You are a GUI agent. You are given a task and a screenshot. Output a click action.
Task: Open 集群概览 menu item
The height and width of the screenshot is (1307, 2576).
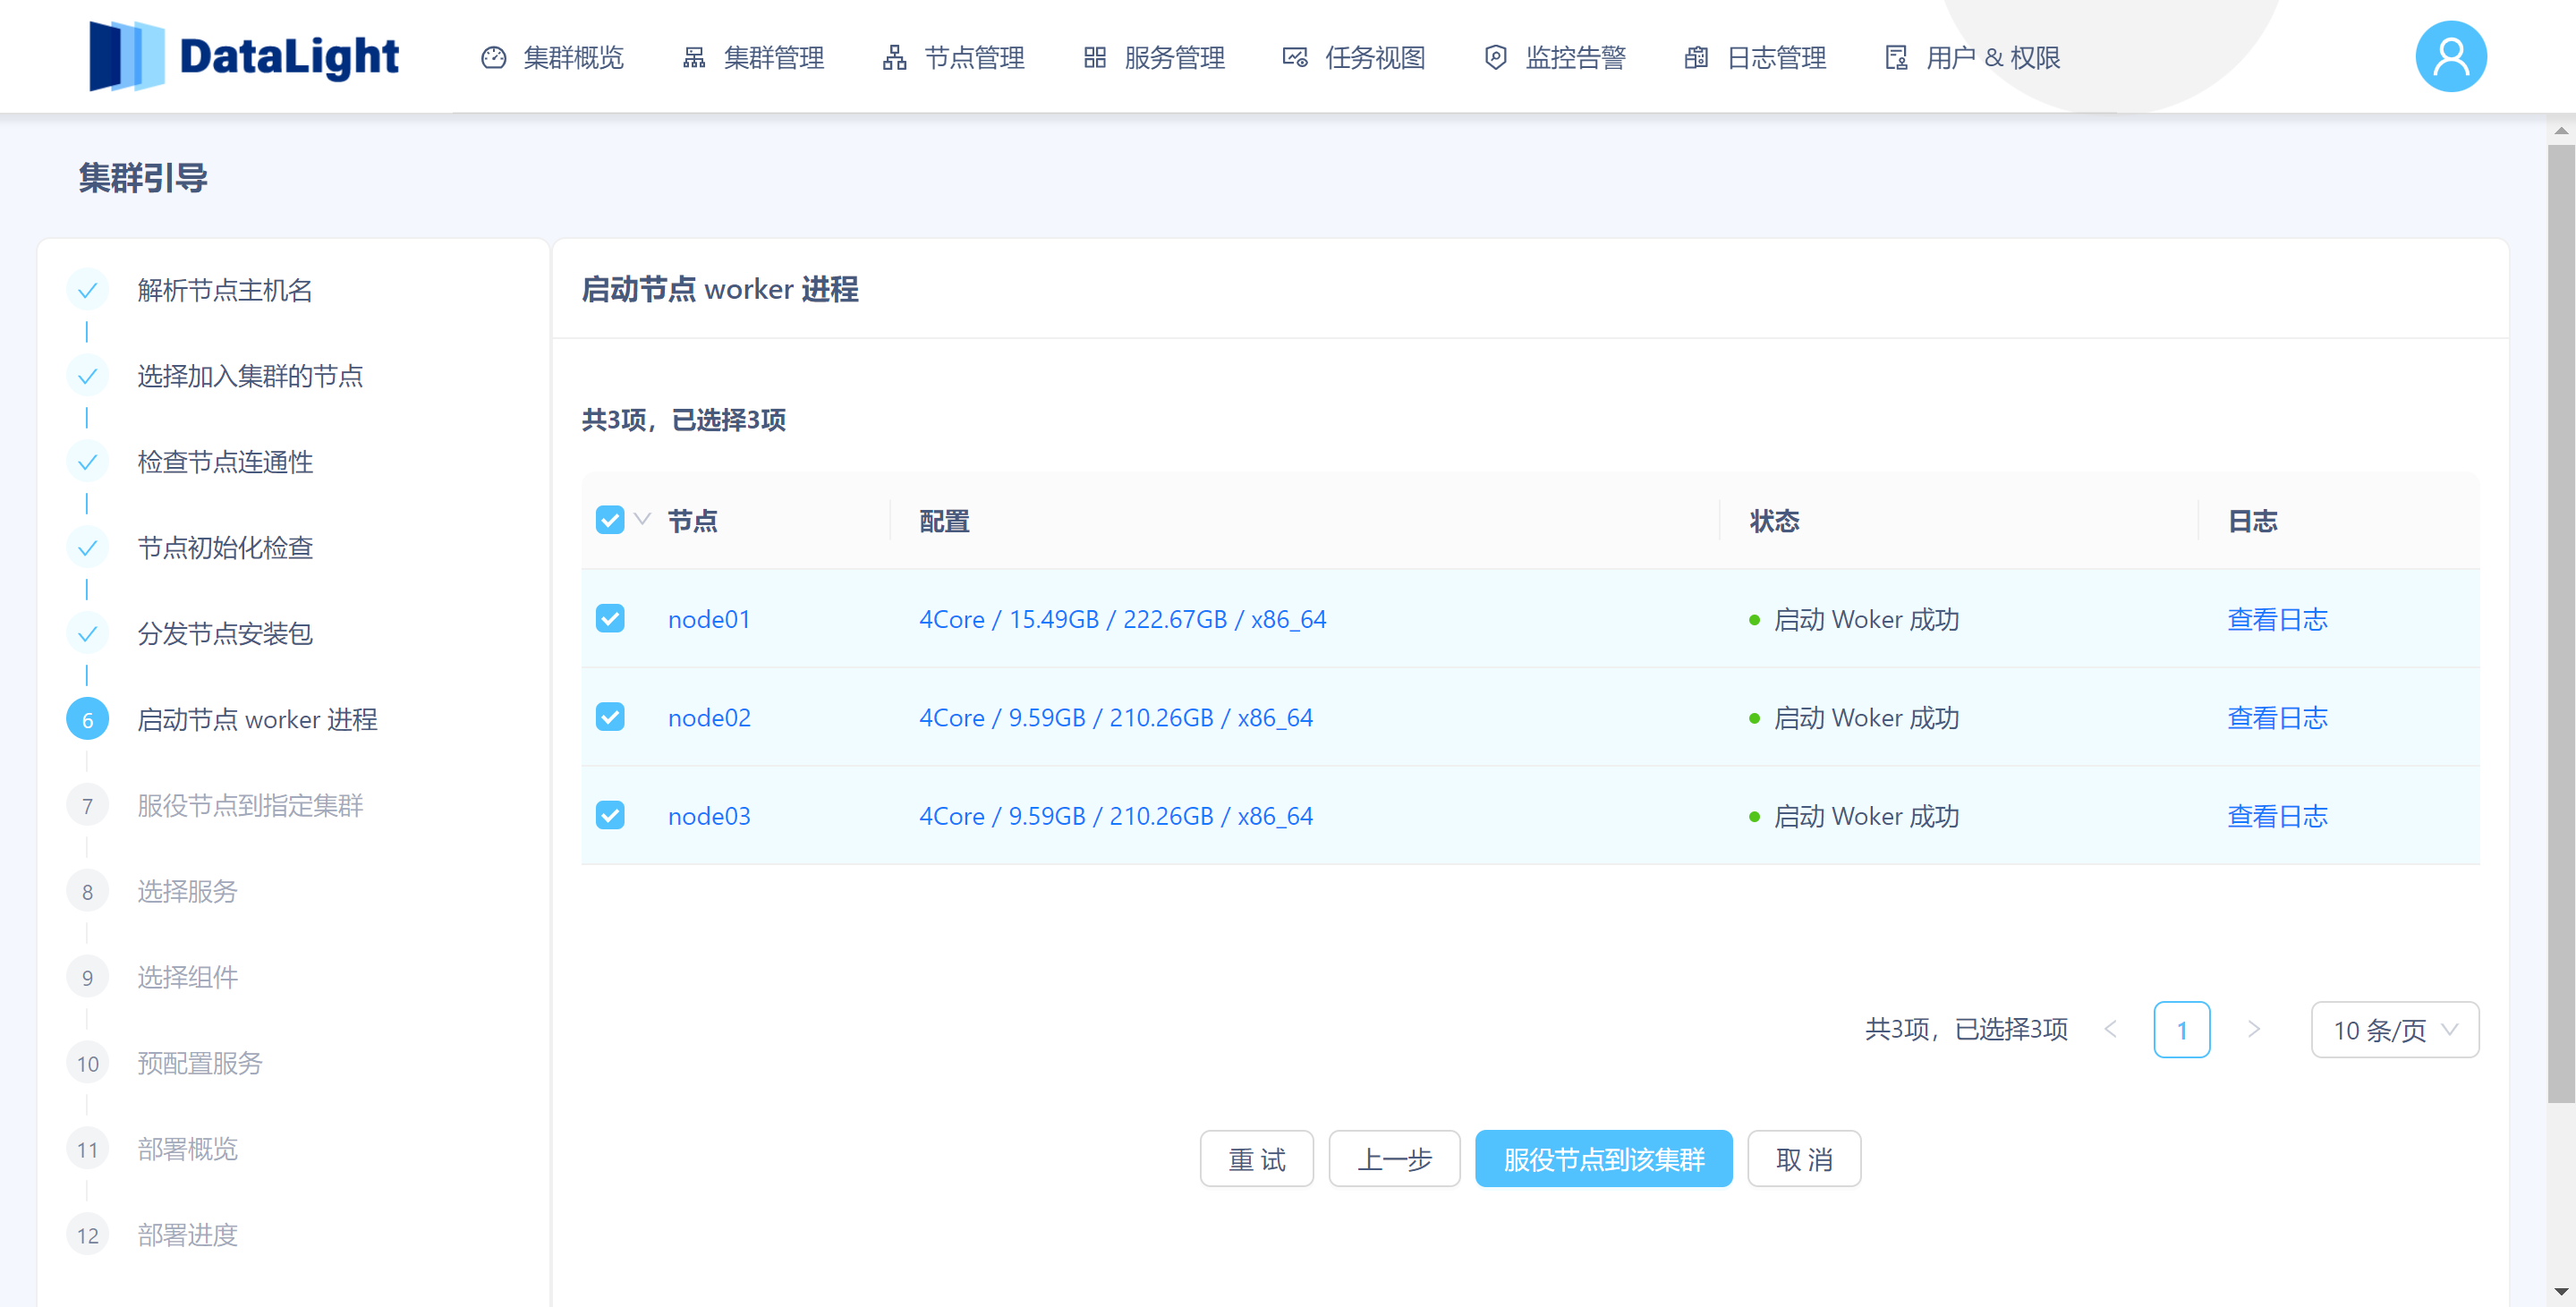point(552,58)
